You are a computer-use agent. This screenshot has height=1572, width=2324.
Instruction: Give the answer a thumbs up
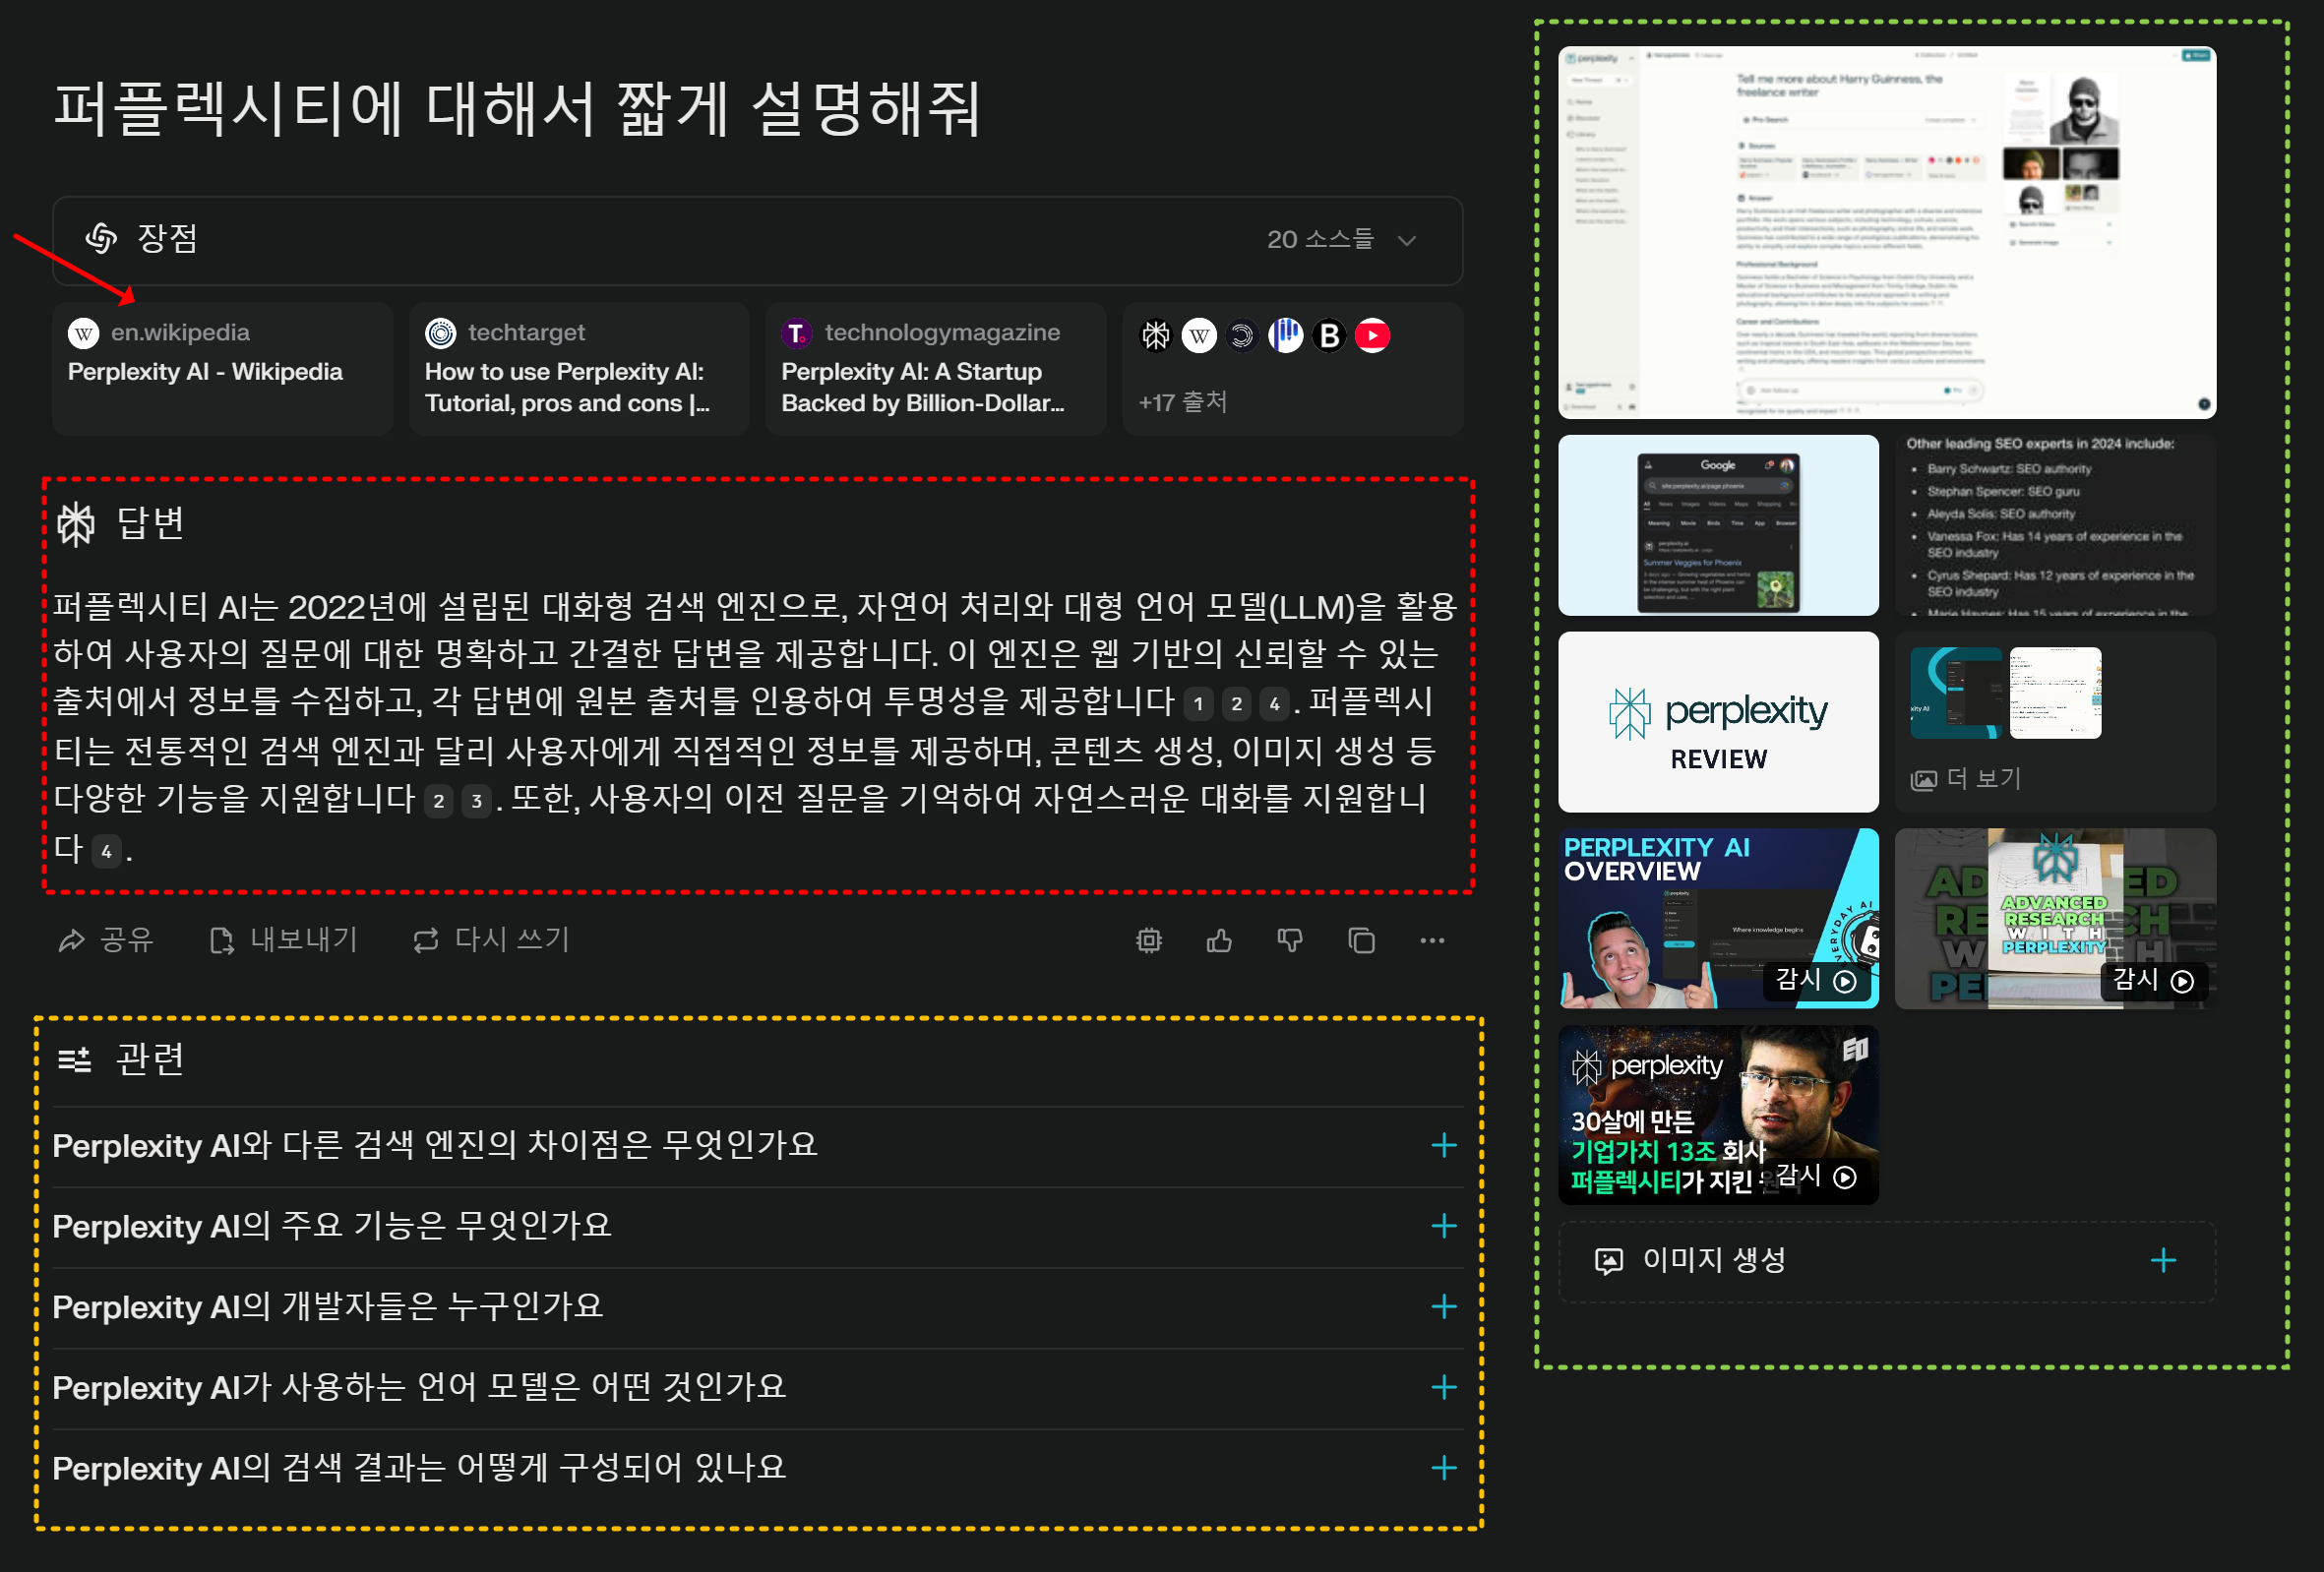pyautogui.click(x=1219, y=940)
